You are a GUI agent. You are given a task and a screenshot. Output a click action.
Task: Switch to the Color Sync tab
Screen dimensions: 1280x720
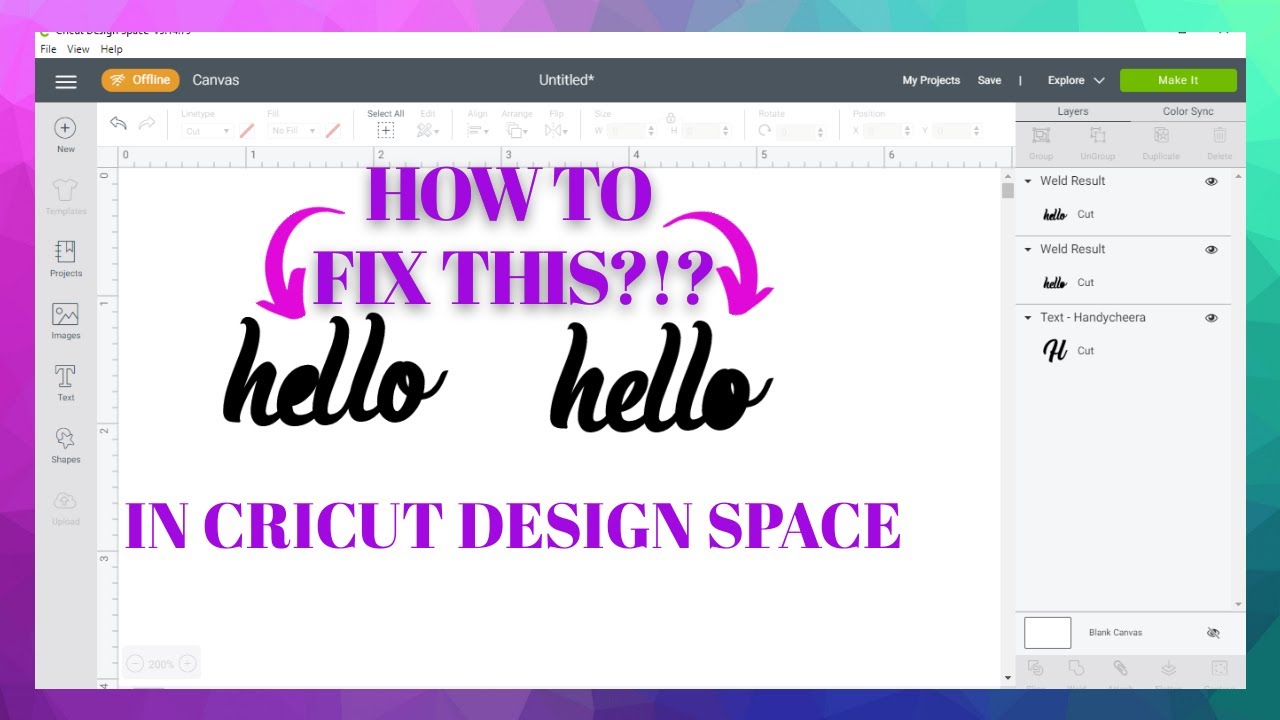tap(1188, 112)
